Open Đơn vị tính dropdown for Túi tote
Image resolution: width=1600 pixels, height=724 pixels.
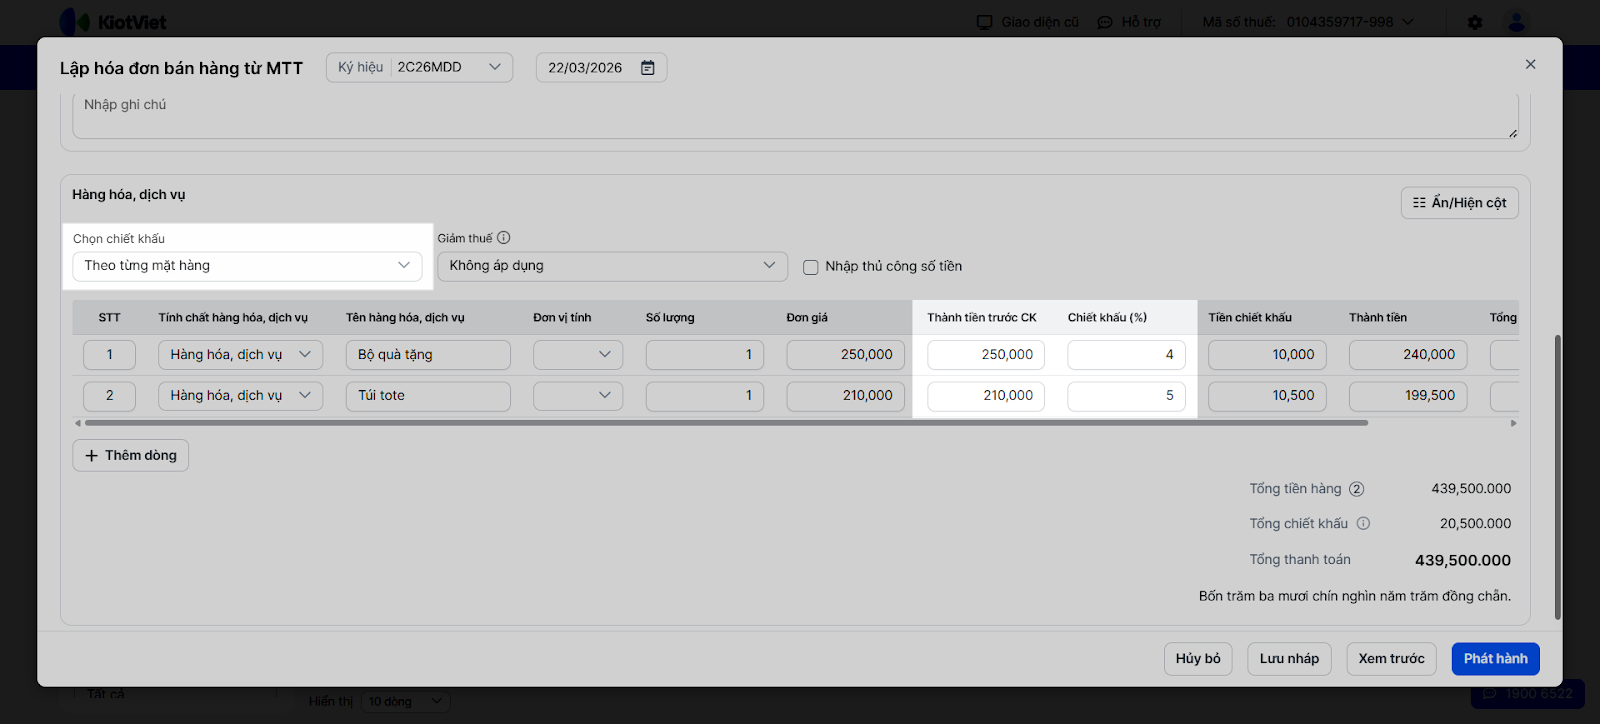tap(578, 396)
